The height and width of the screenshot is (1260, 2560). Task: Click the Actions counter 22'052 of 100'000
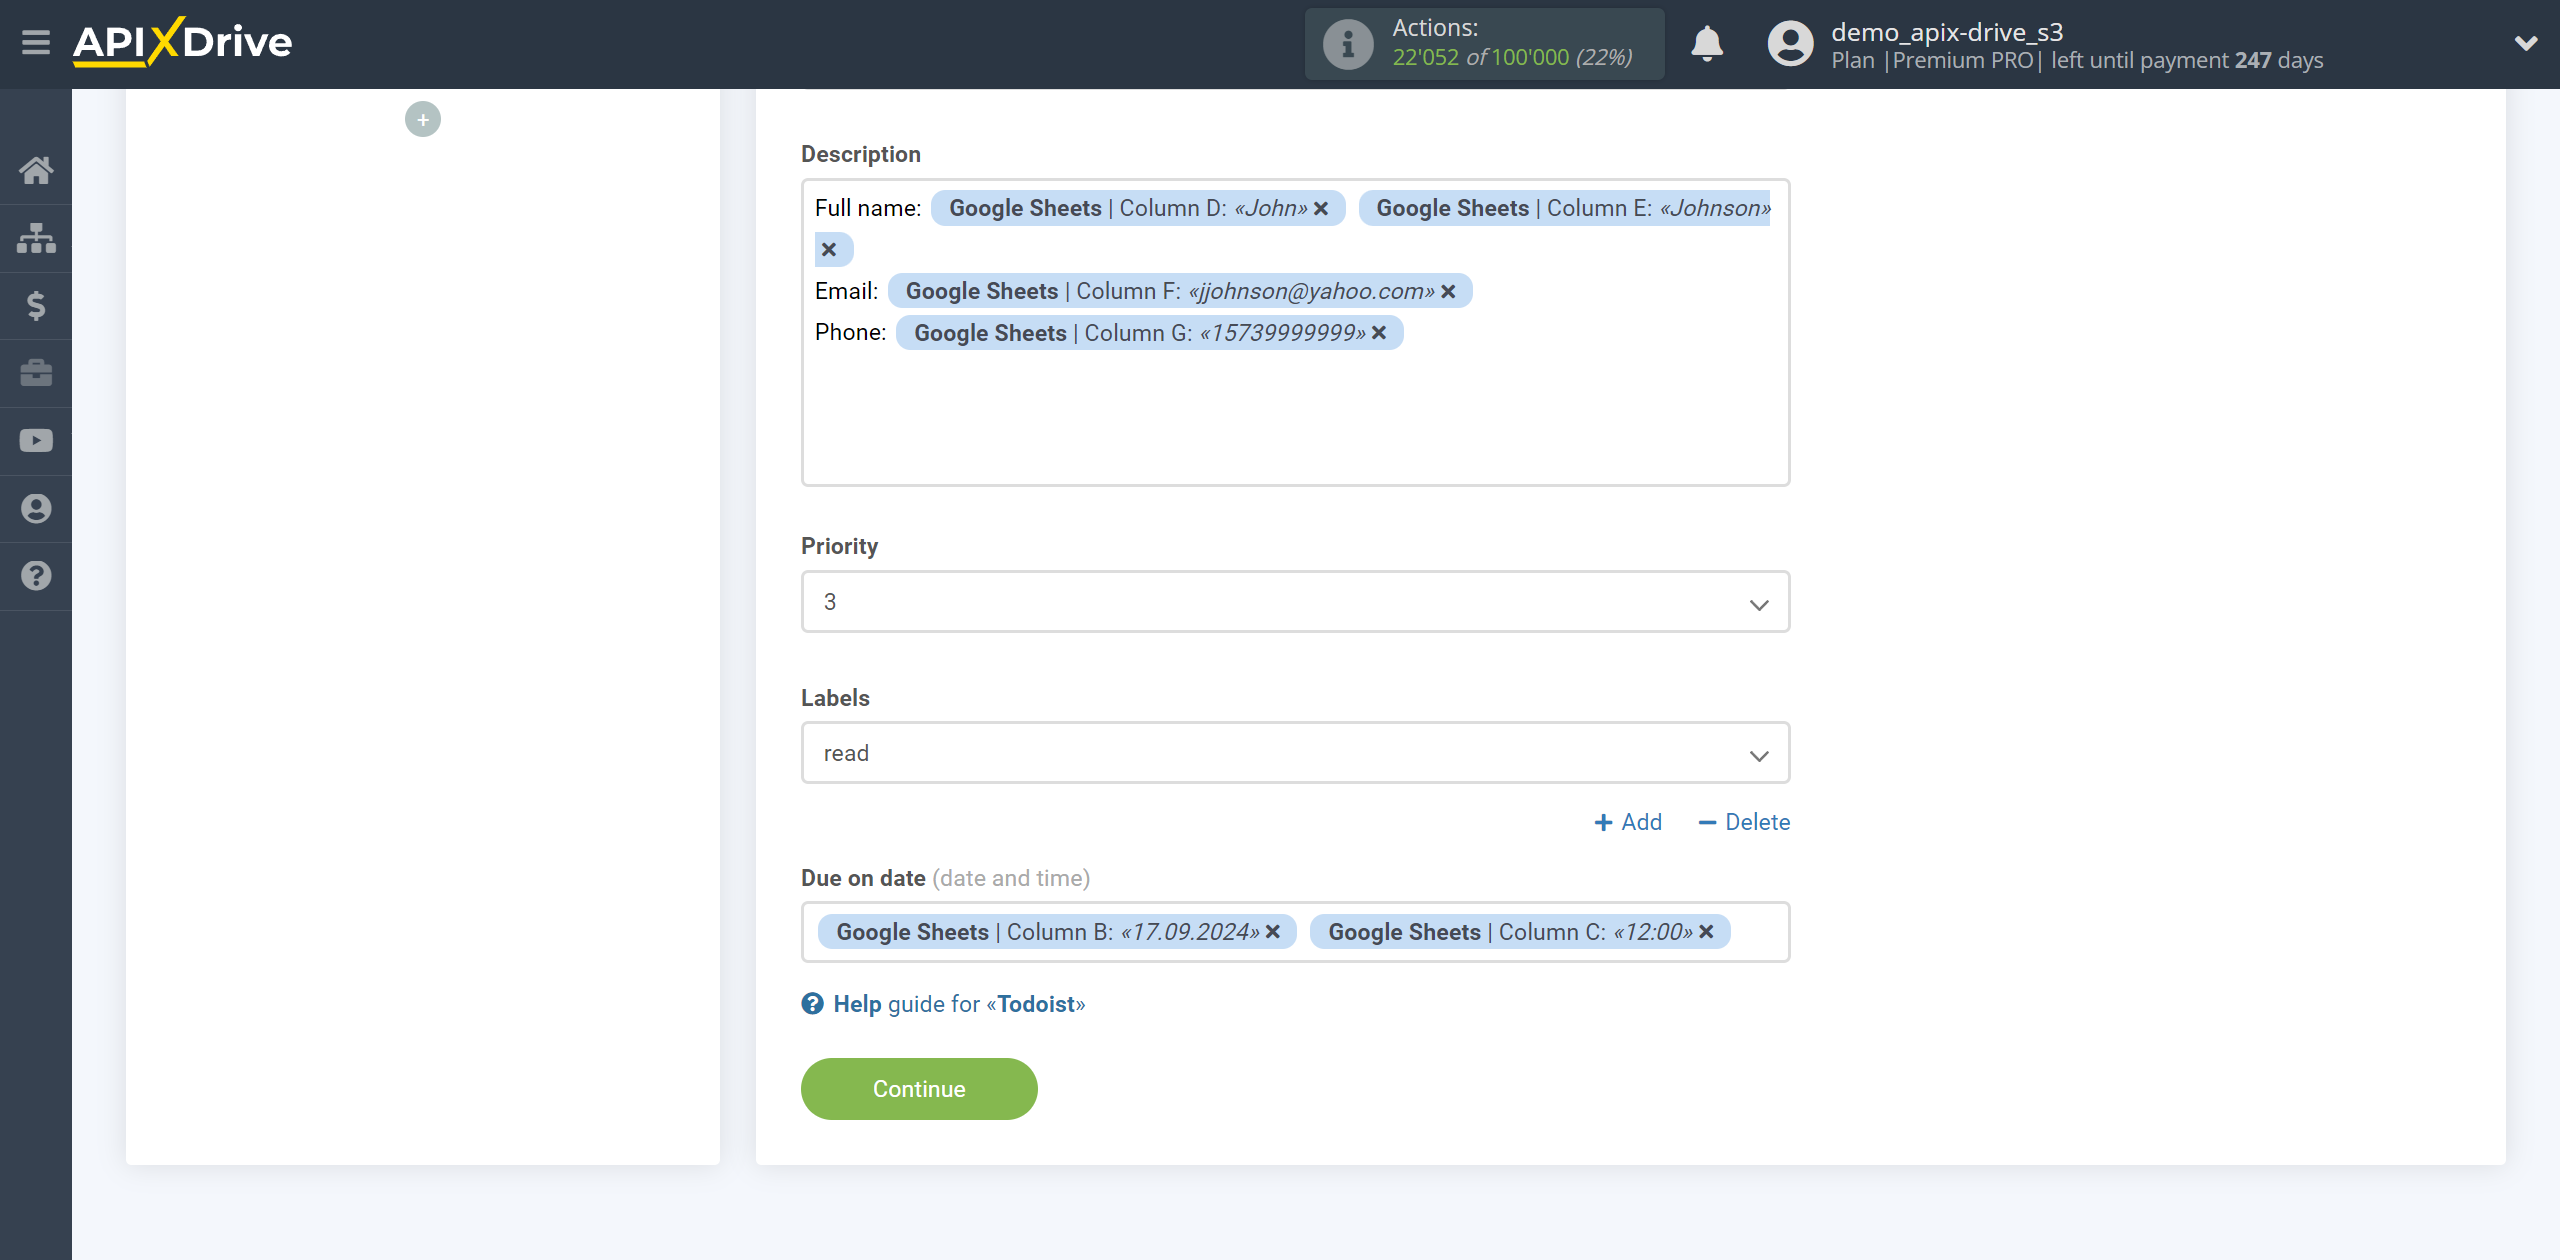[1512, 57]
